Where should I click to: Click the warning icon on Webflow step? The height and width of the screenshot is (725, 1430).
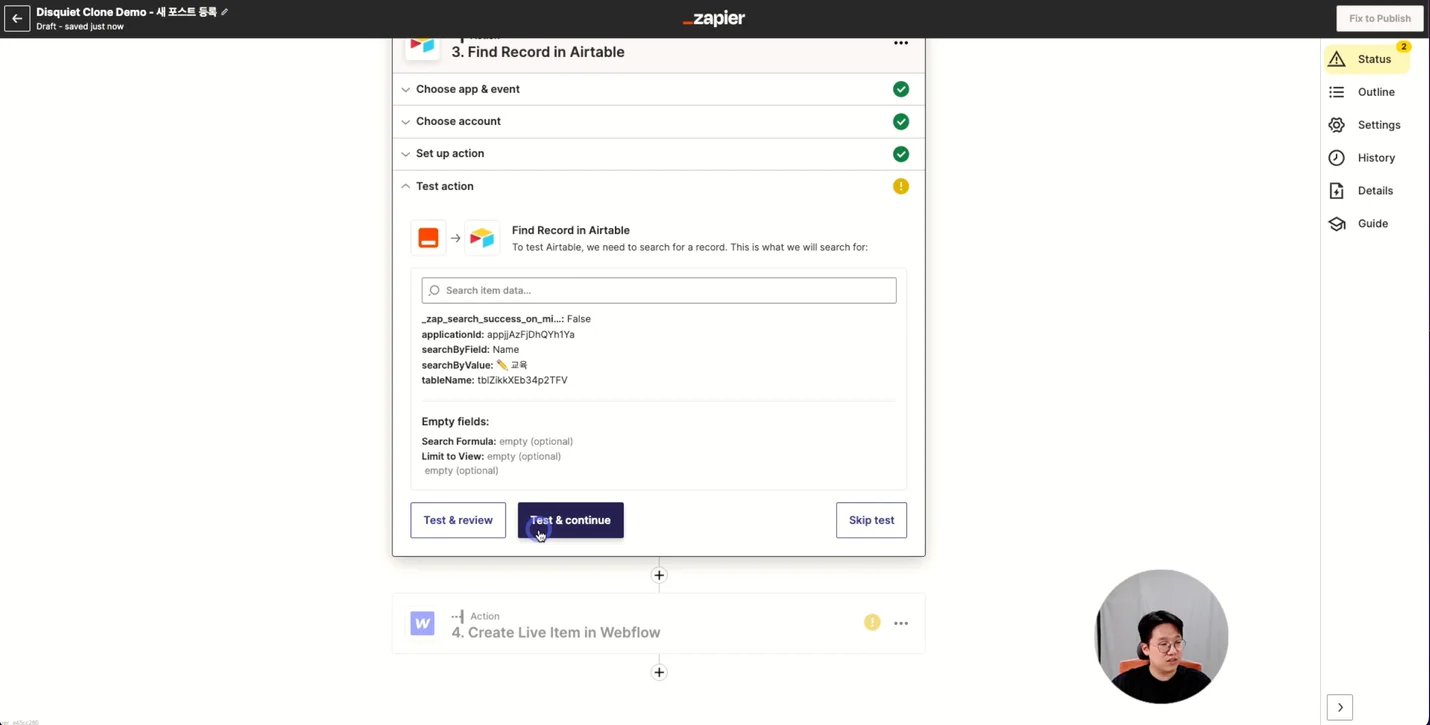[872, 622]
